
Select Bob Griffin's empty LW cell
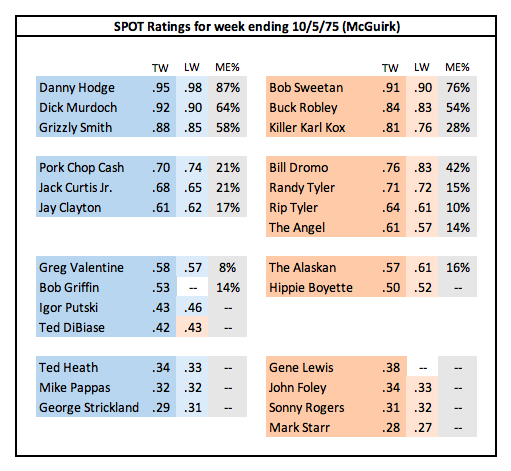click(192, 287)
